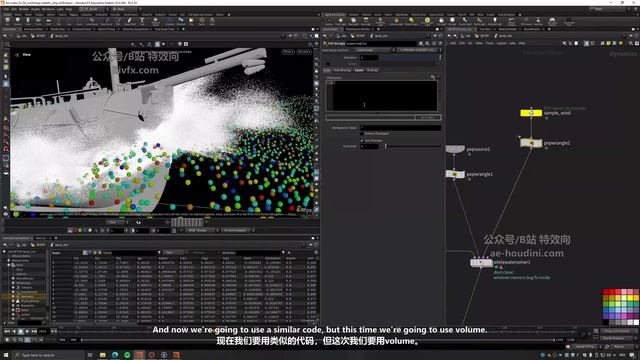640x360 pixels.
Task: Stop playback on the playbar
Action: (x=20, y=331)
